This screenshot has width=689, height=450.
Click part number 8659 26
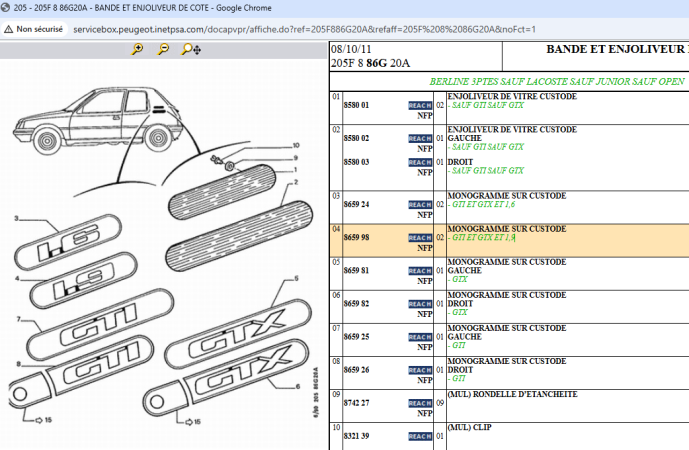(x=357, y=370)
